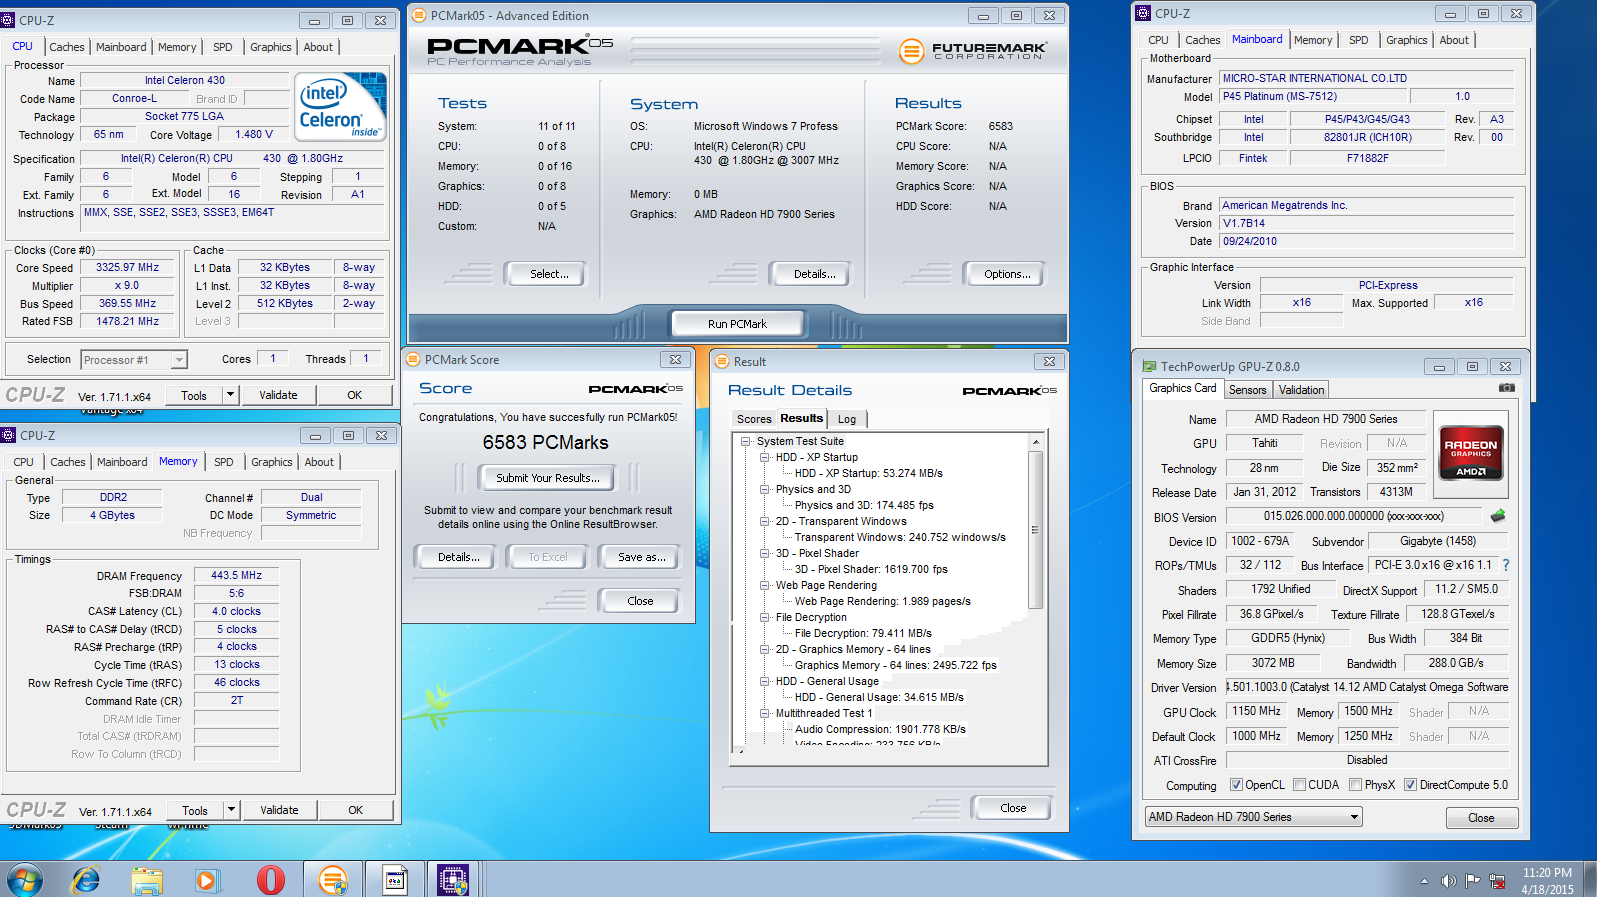Collapse the System Test Suite node
The width and height of the screenshot is (1597, 897).
point(745,441)
